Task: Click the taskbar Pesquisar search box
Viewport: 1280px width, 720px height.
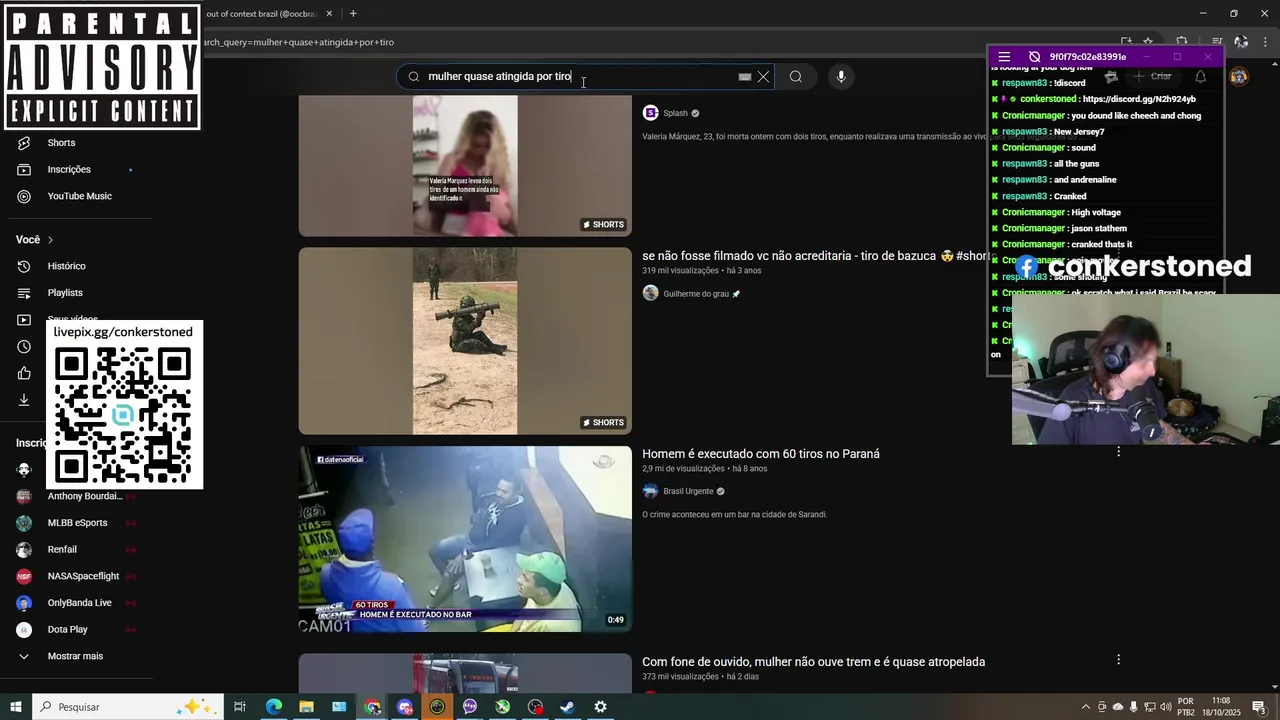Action: tap(128, 707)
